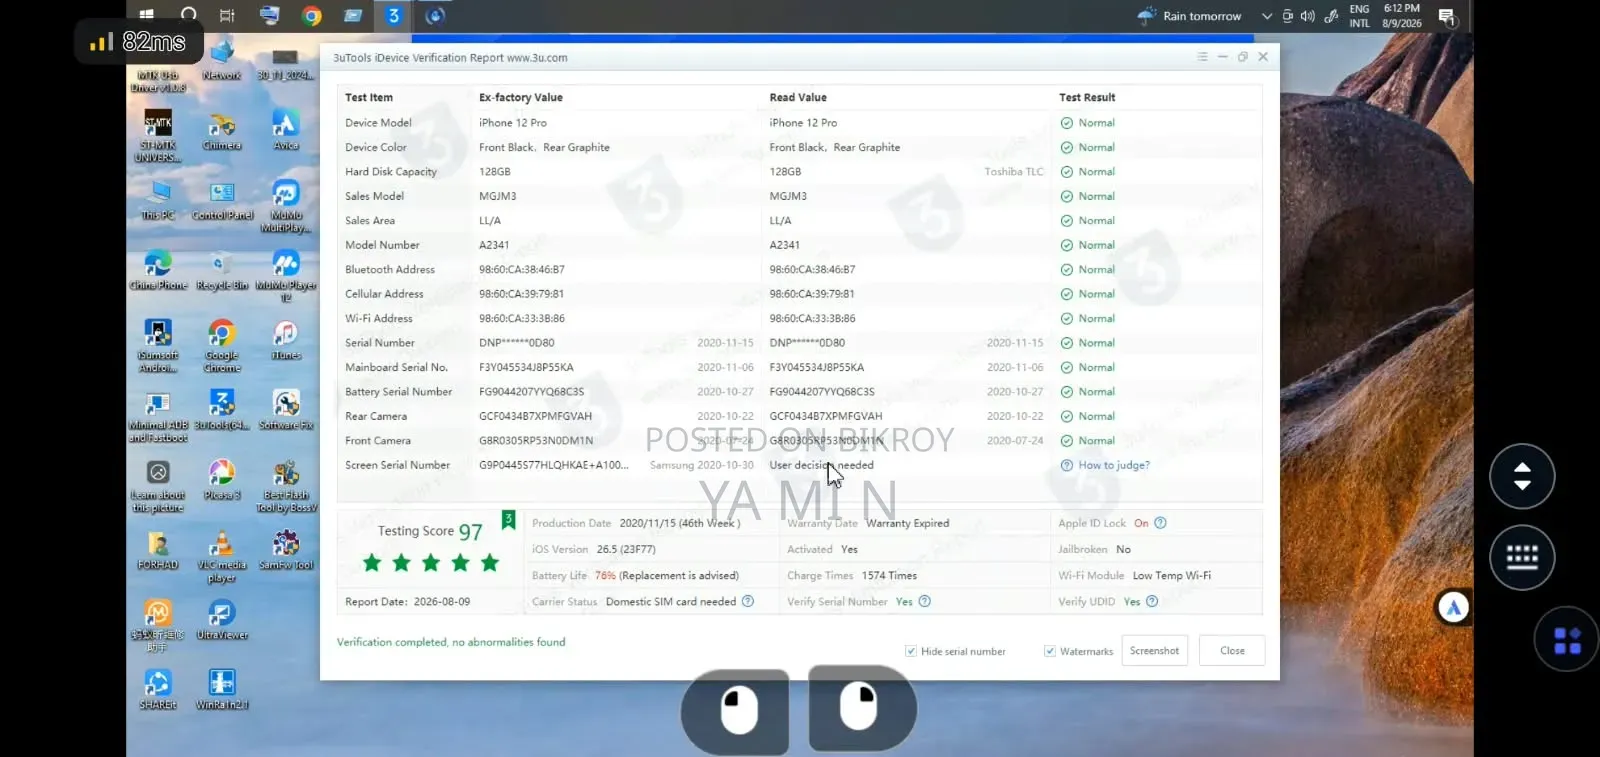Select Minimal ADB and Fastboot desktop icon

158,416
